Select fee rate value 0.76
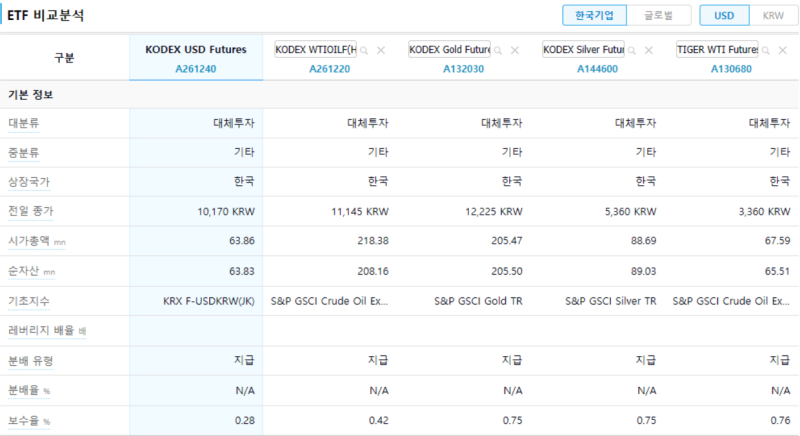 (781, 421)
